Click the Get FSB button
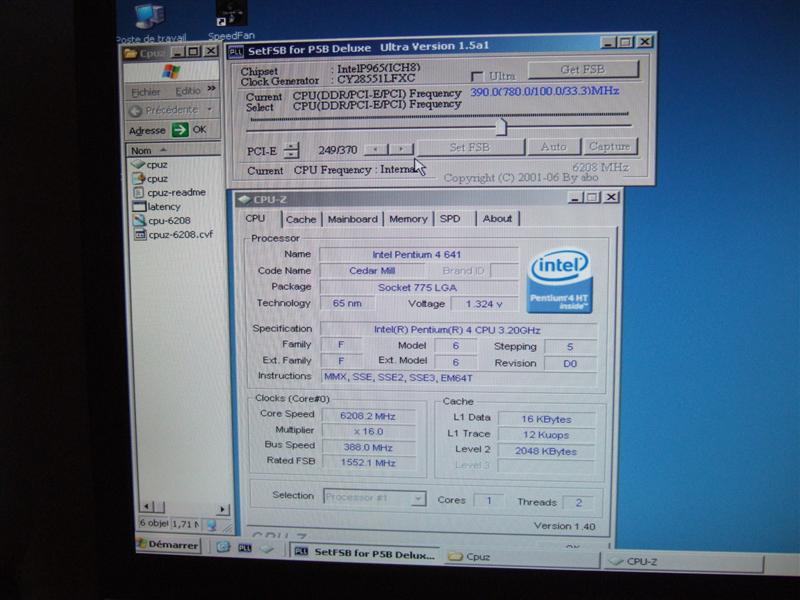Image resolution: width=800 pixels, height=600 pixels. pyautogui.click(x=583, y=69)
